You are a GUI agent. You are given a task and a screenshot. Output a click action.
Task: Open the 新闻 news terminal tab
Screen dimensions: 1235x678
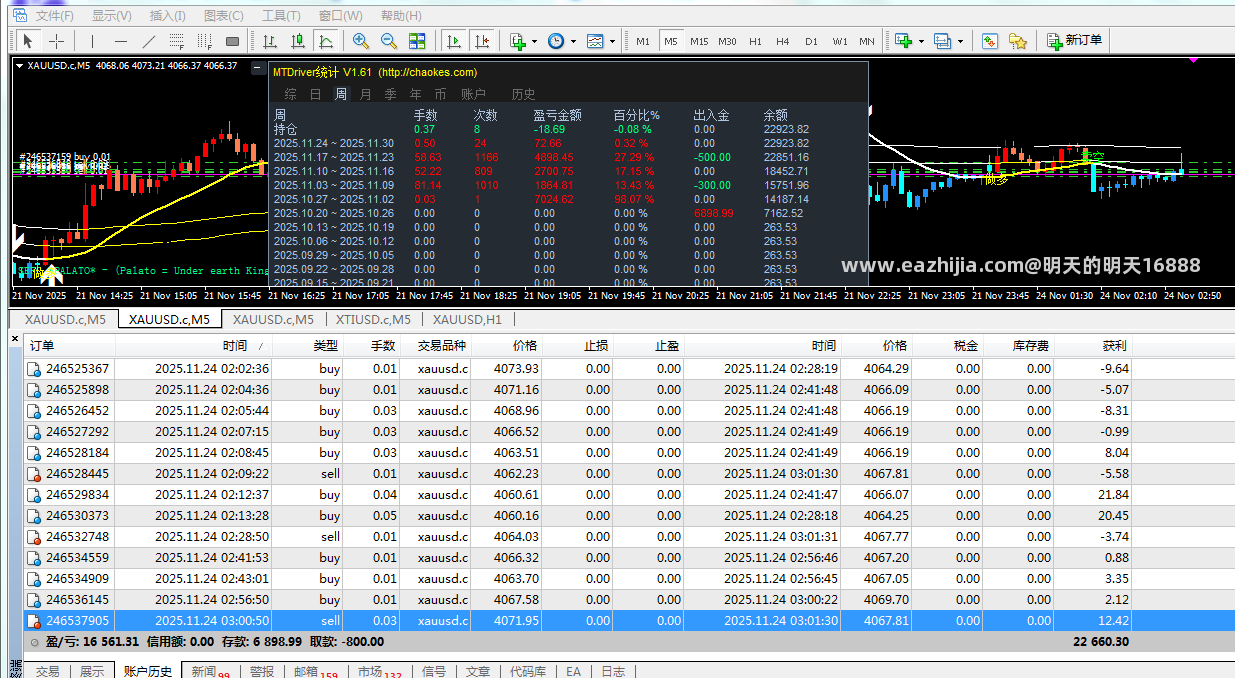pyautogui.click(x=210, y=672)
